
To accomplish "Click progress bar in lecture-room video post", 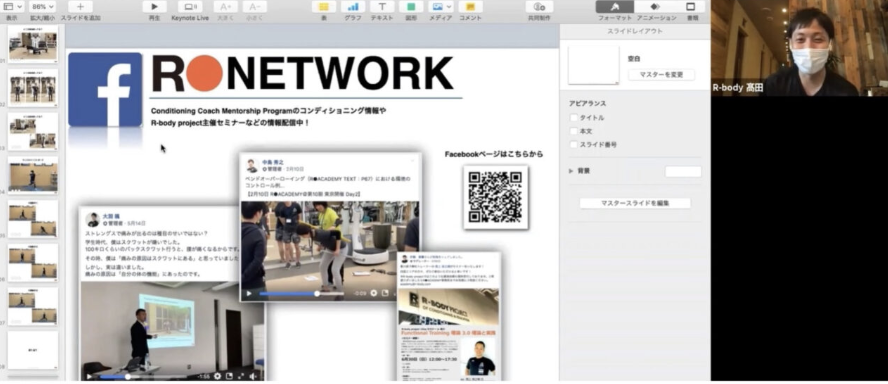I will click(x=143, y=376).
